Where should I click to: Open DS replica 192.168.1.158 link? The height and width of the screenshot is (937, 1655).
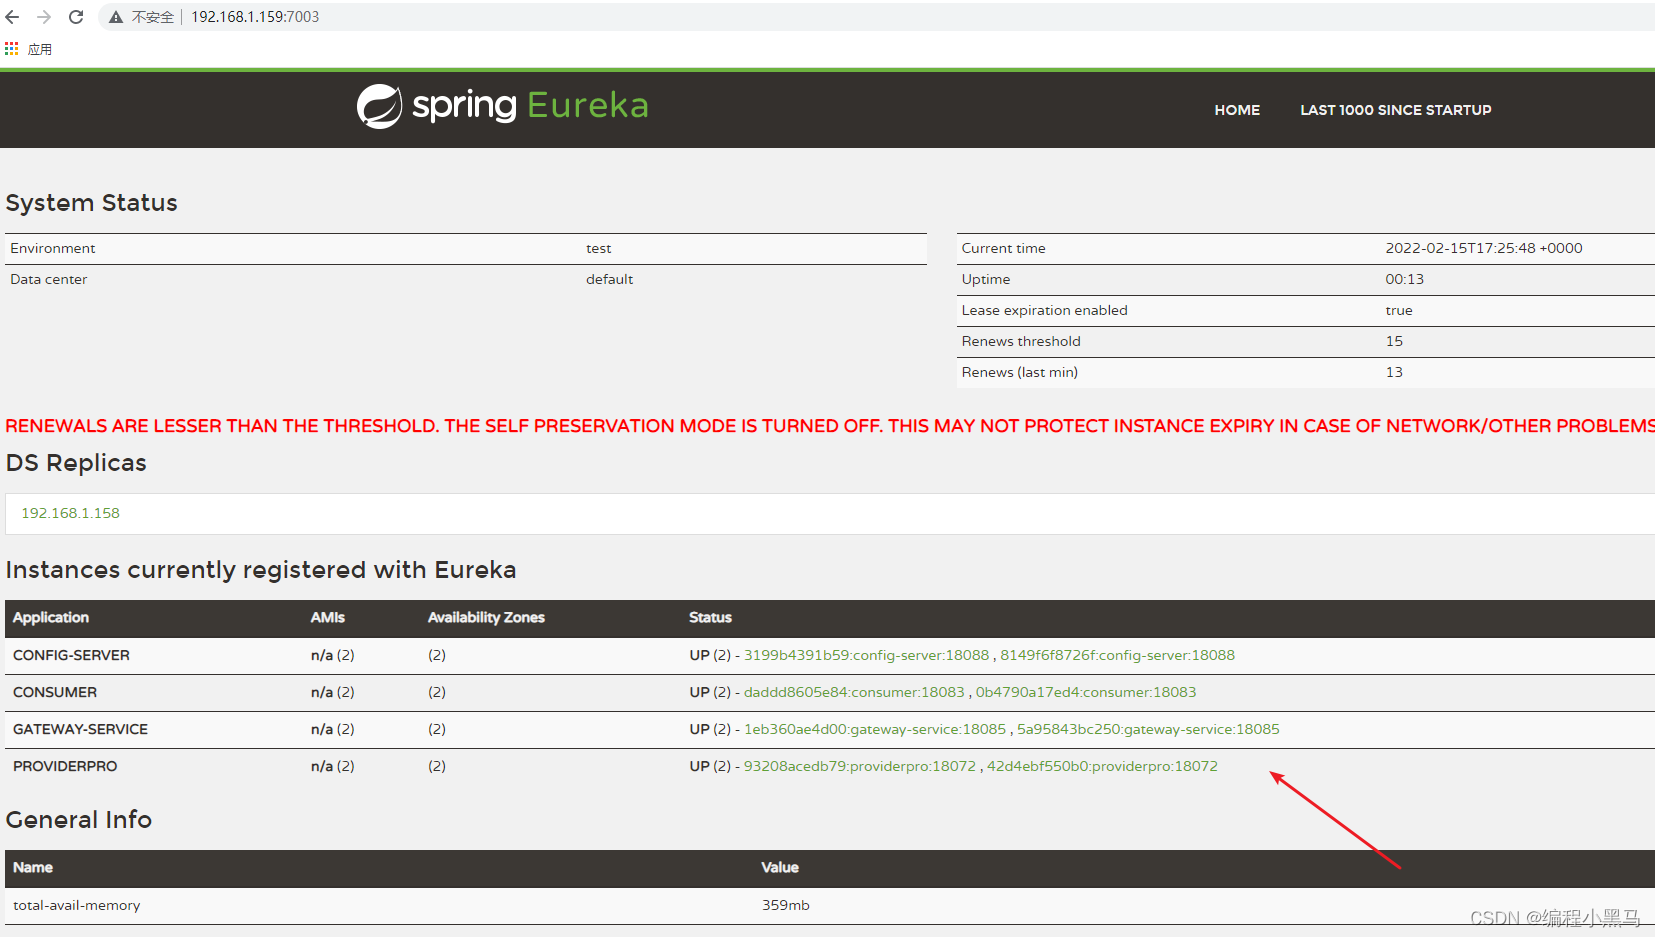tap(70, 513)
